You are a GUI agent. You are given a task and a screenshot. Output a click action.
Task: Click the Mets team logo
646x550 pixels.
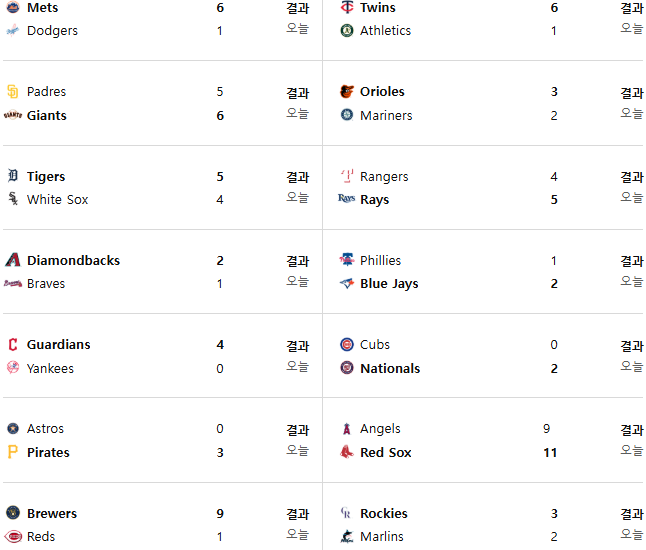13,7
